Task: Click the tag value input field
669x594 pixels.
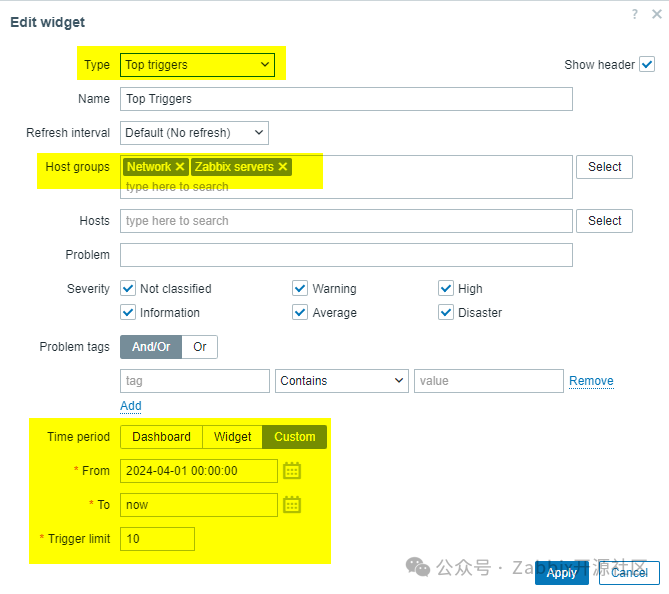Action: coord(489,381)
